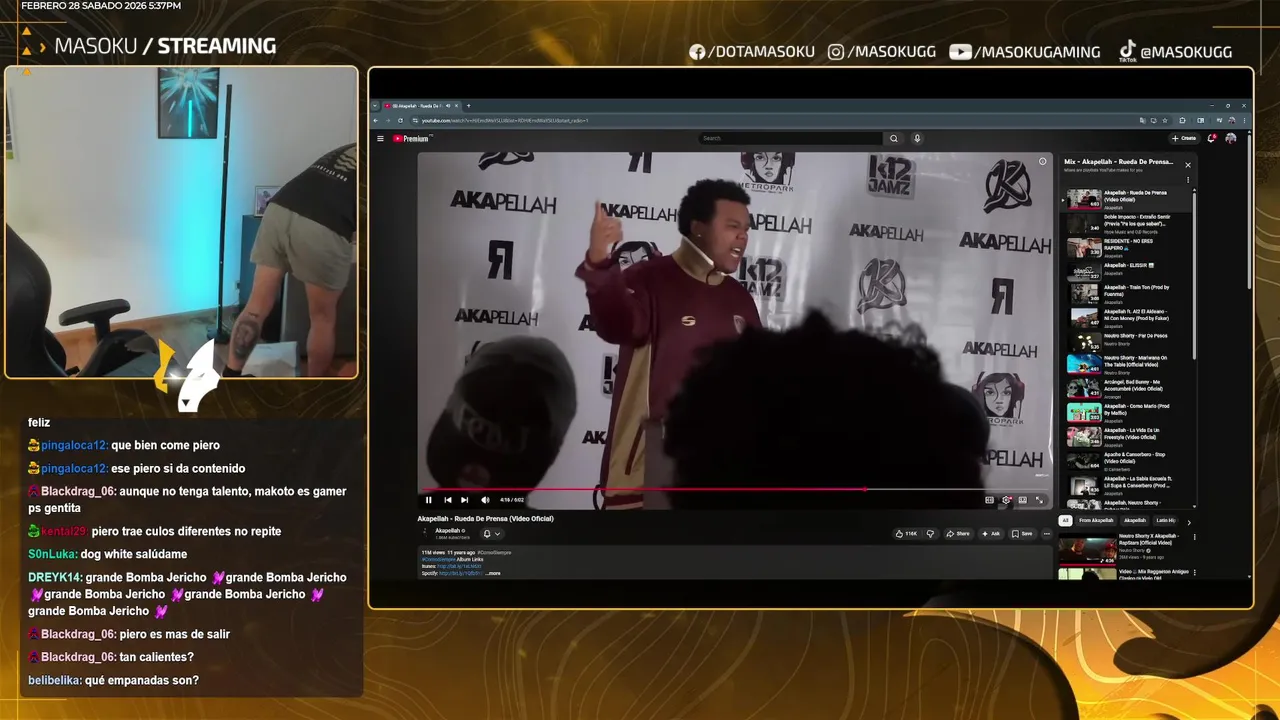Expand the description with ...more
Image resolution: width=1280 pixels, height=720 pixels.
tap(493, 573)
